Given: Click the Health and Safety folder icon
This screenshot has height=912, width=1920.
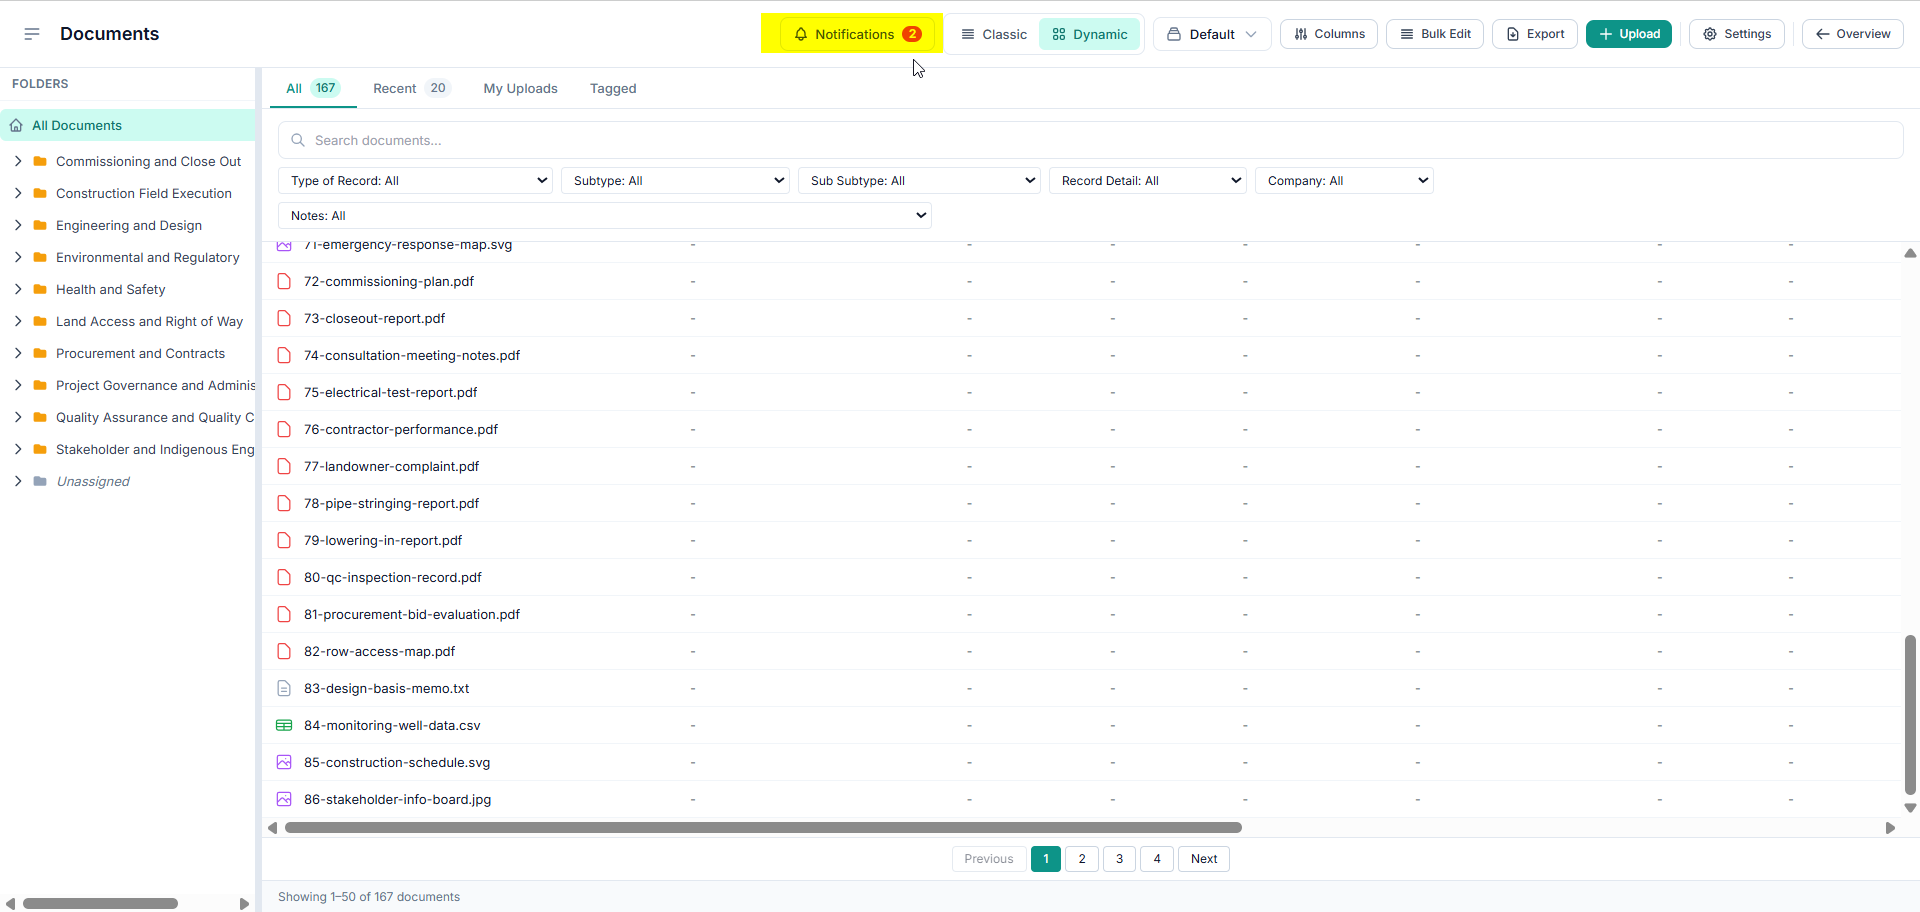Looking at the screenshot, I should 40,290.
